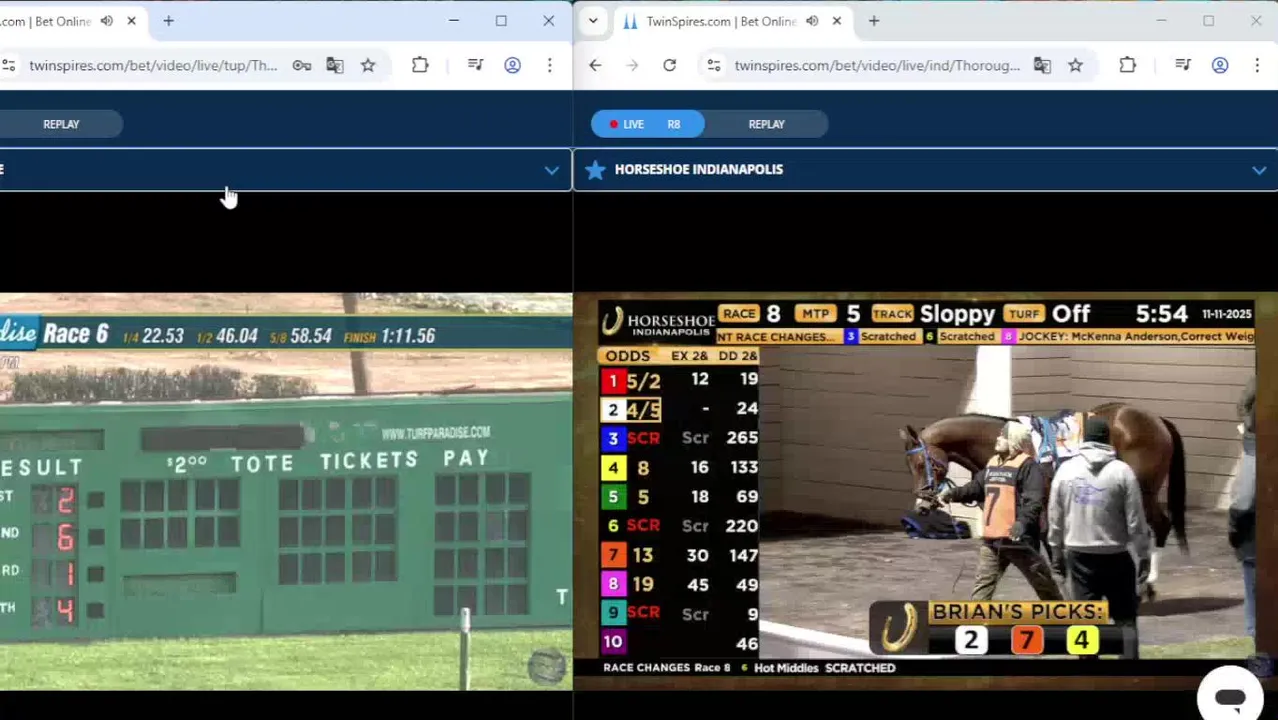Click translate page icon in left window
1278x720 pixels.
334,65
